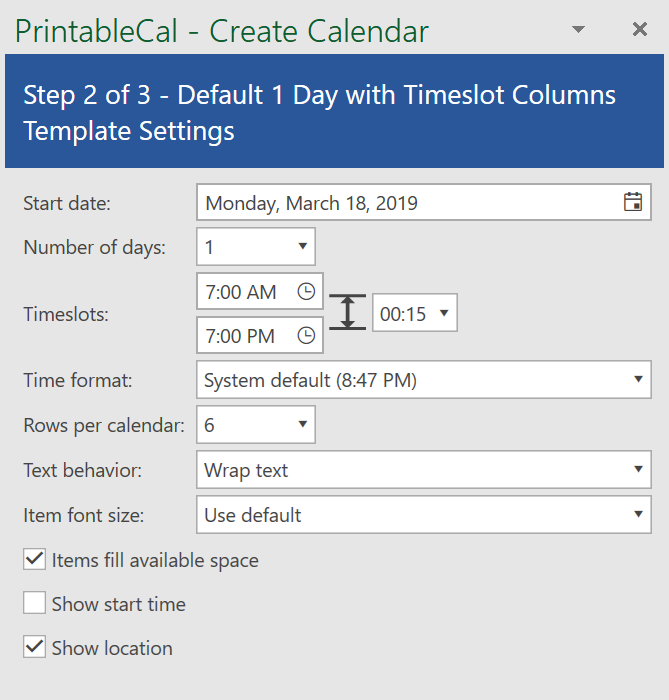Click the clock icon beside 7:00 PM
Viewport: 669px width, 700px height.
[x=307, y=336]
